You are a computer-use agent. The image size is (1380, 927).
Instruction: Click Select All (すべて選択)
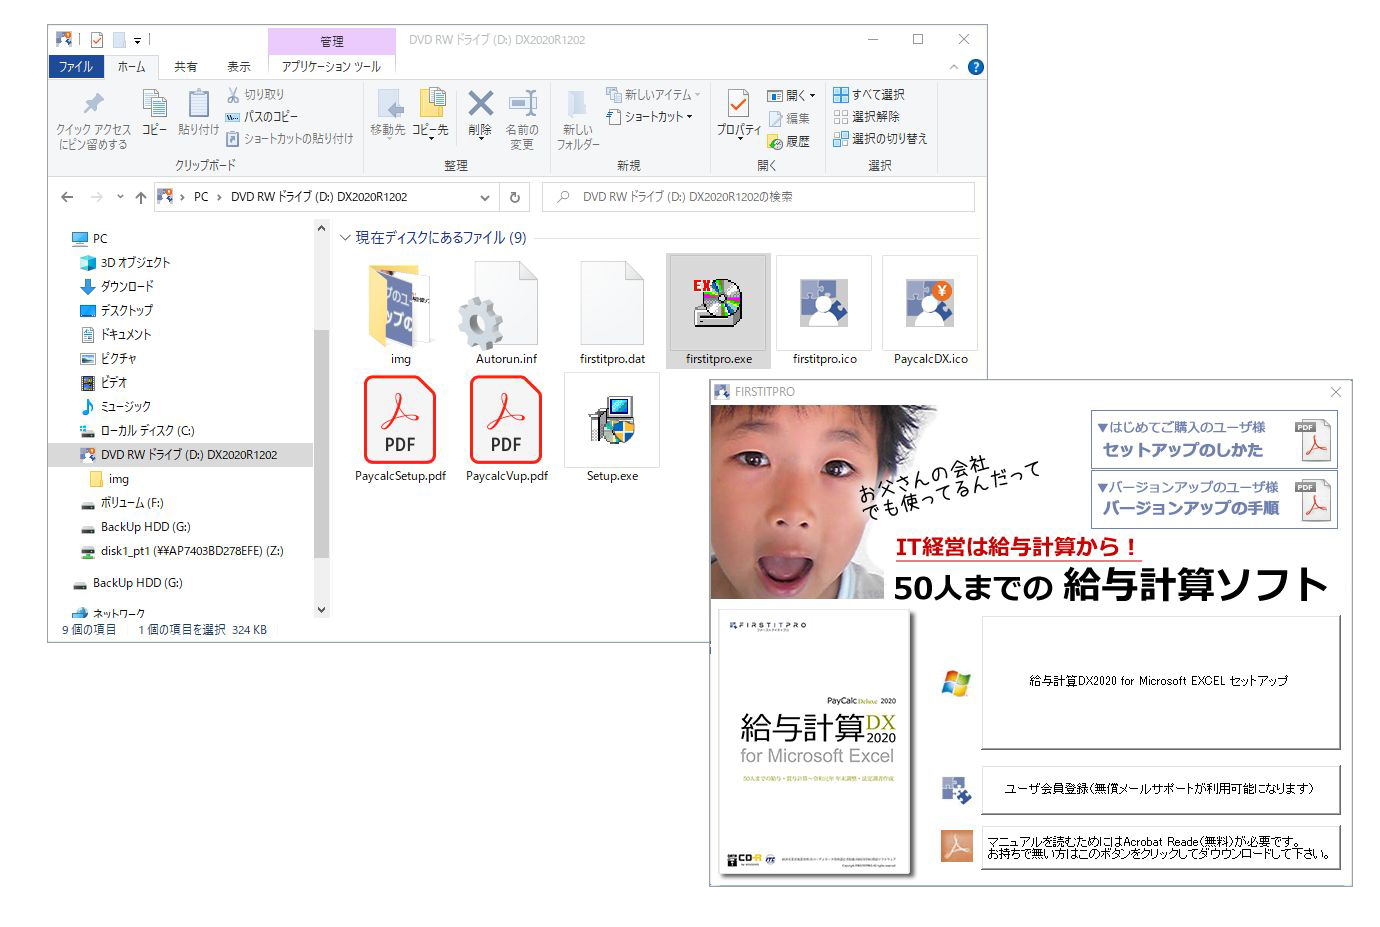868,94
